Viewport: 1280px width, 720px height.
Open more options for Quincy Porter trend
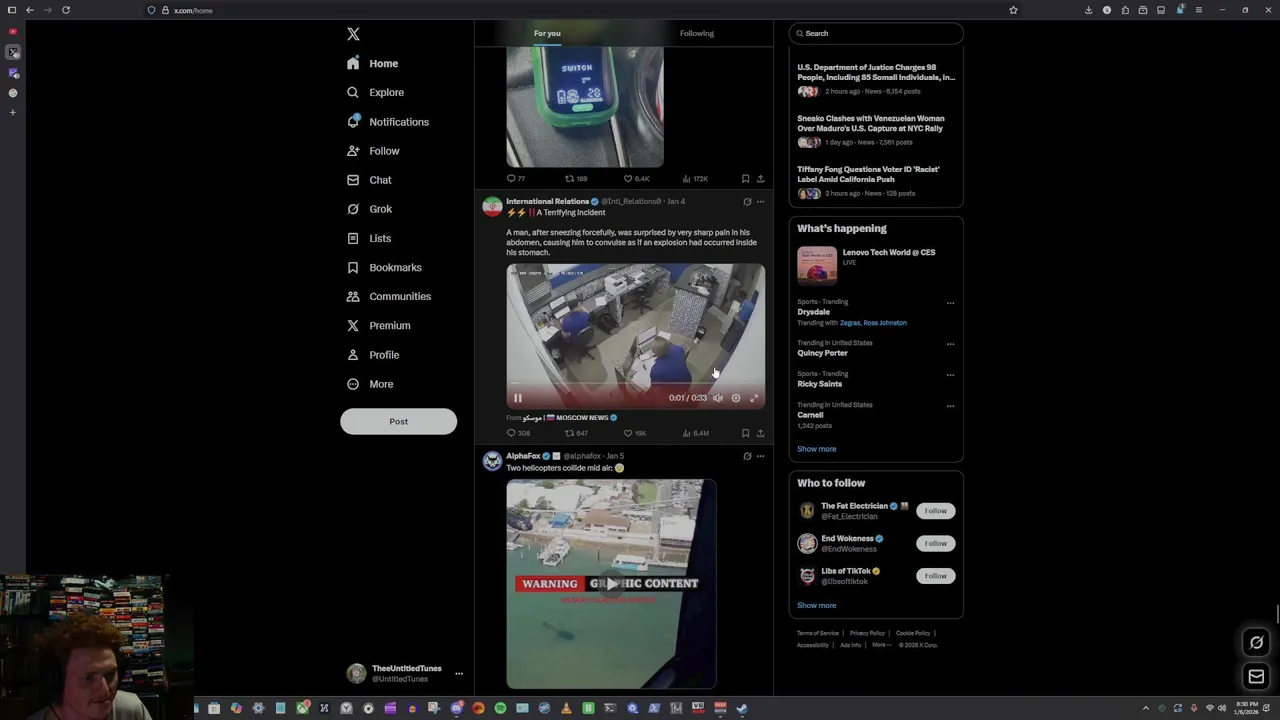tap(950, 344)
